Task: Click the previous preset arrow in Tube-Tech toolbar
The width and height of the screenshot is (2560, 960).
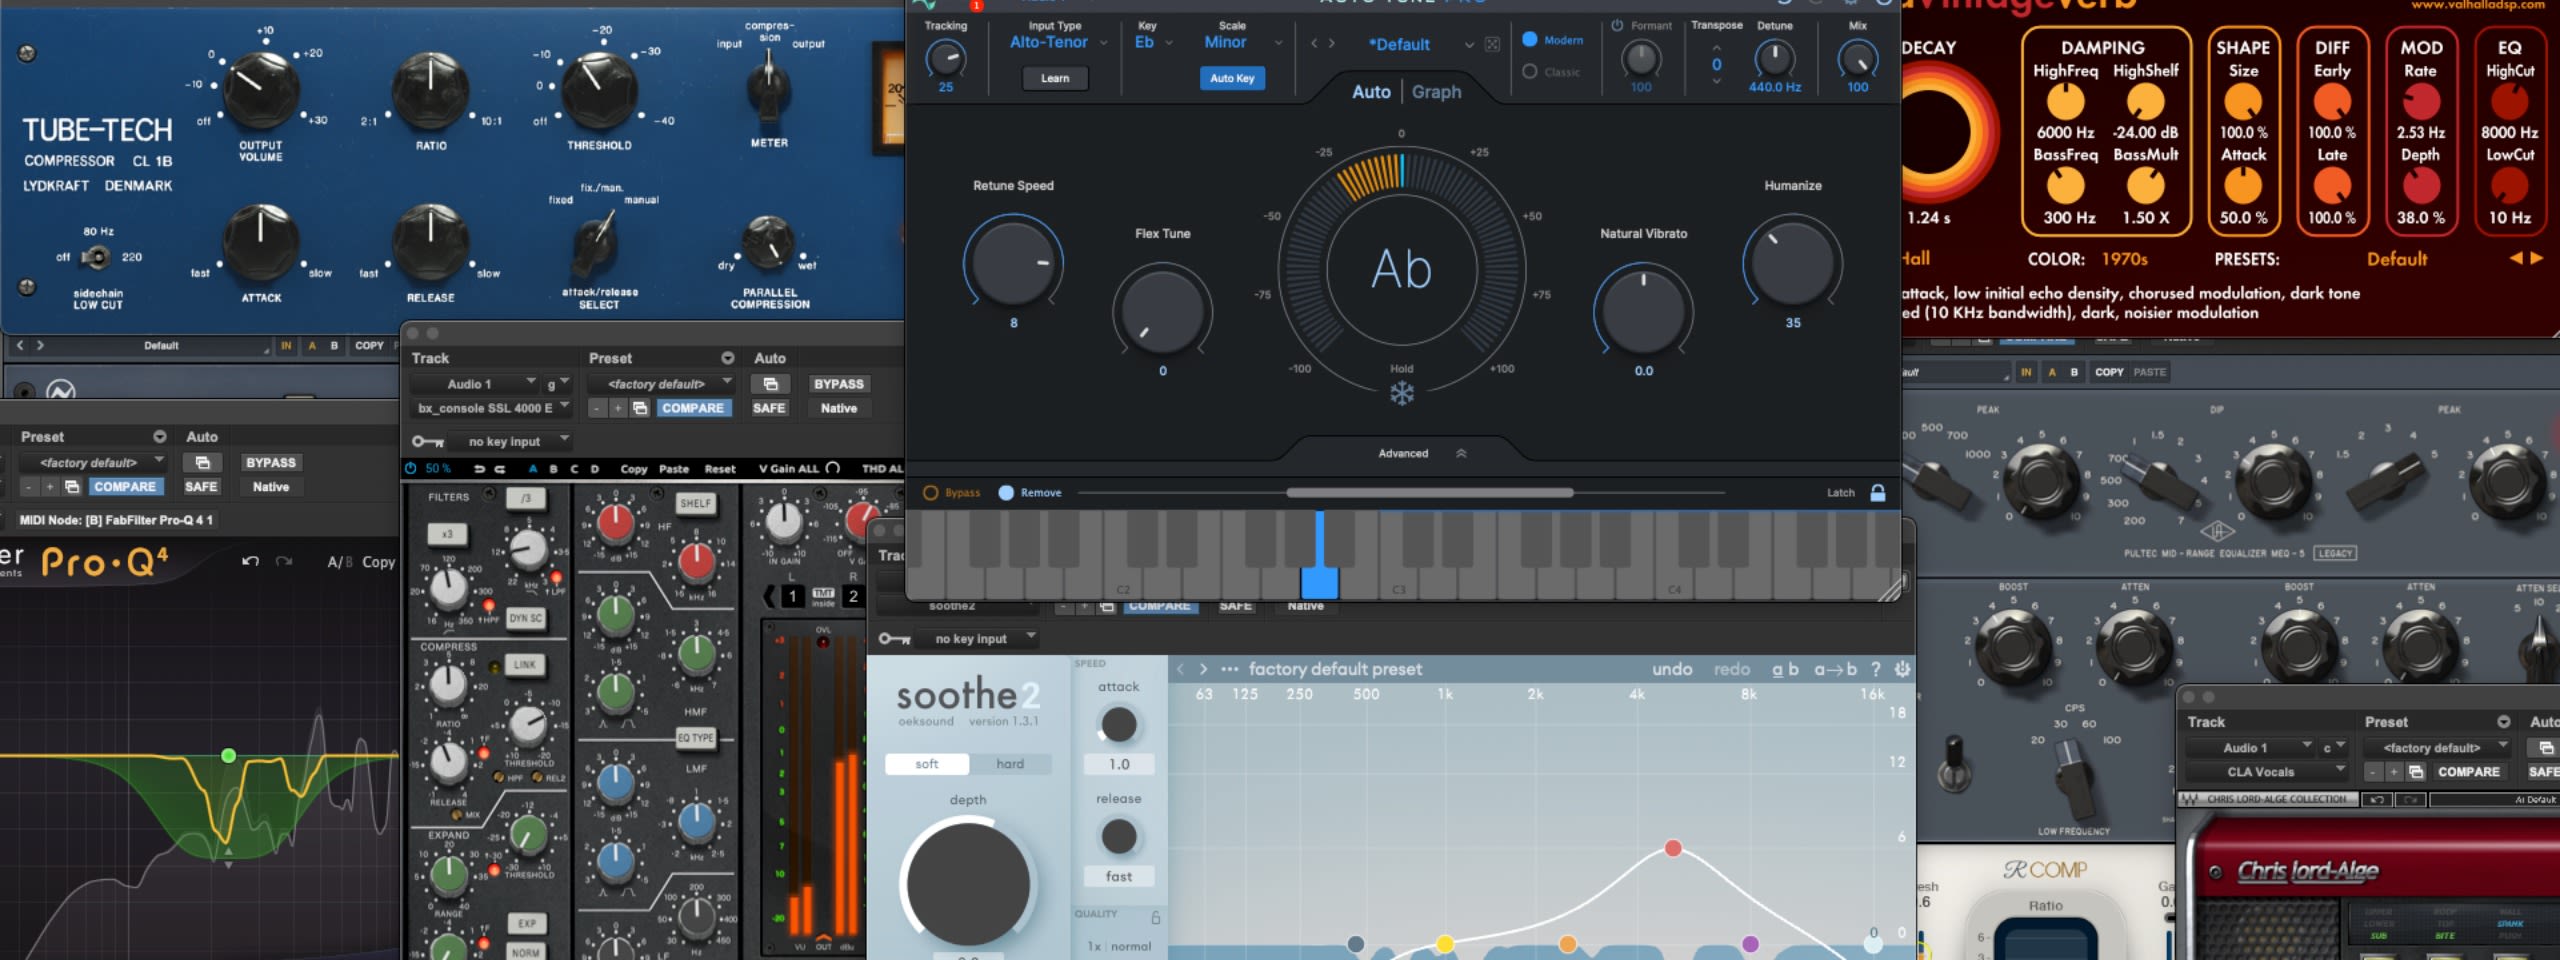Action: pyautogui.click(x=19, y=345)
